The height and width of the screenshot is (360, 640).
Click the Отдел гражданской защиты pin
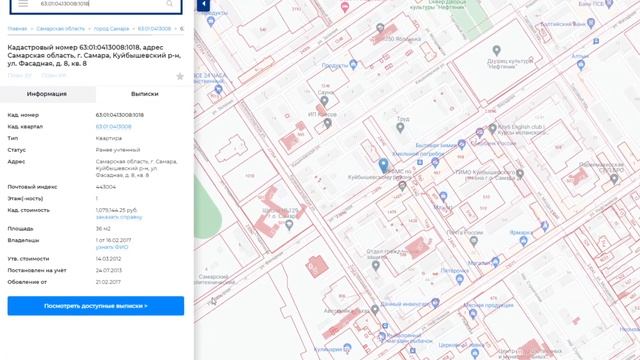[376, 266]
